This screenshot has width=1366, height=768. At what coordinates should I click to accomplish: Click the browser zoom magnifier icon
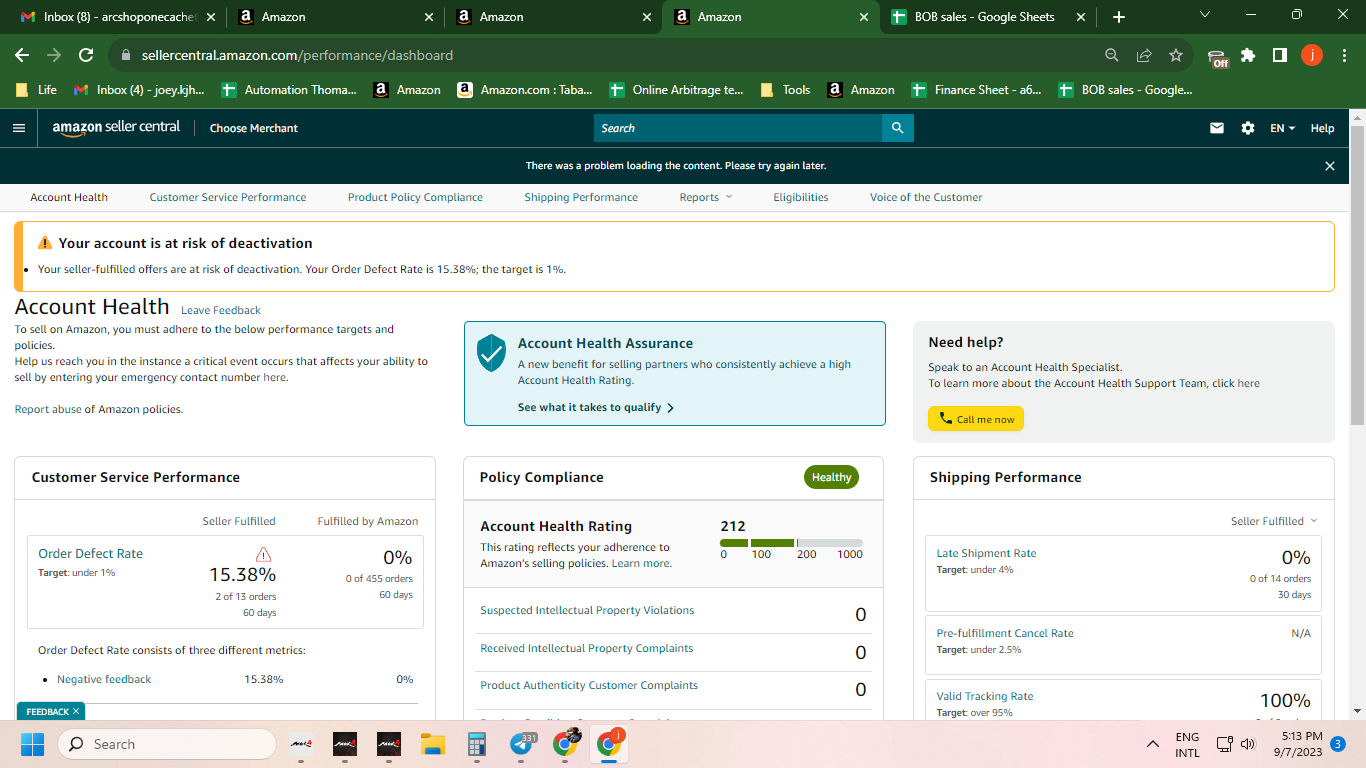[1112, 55]
